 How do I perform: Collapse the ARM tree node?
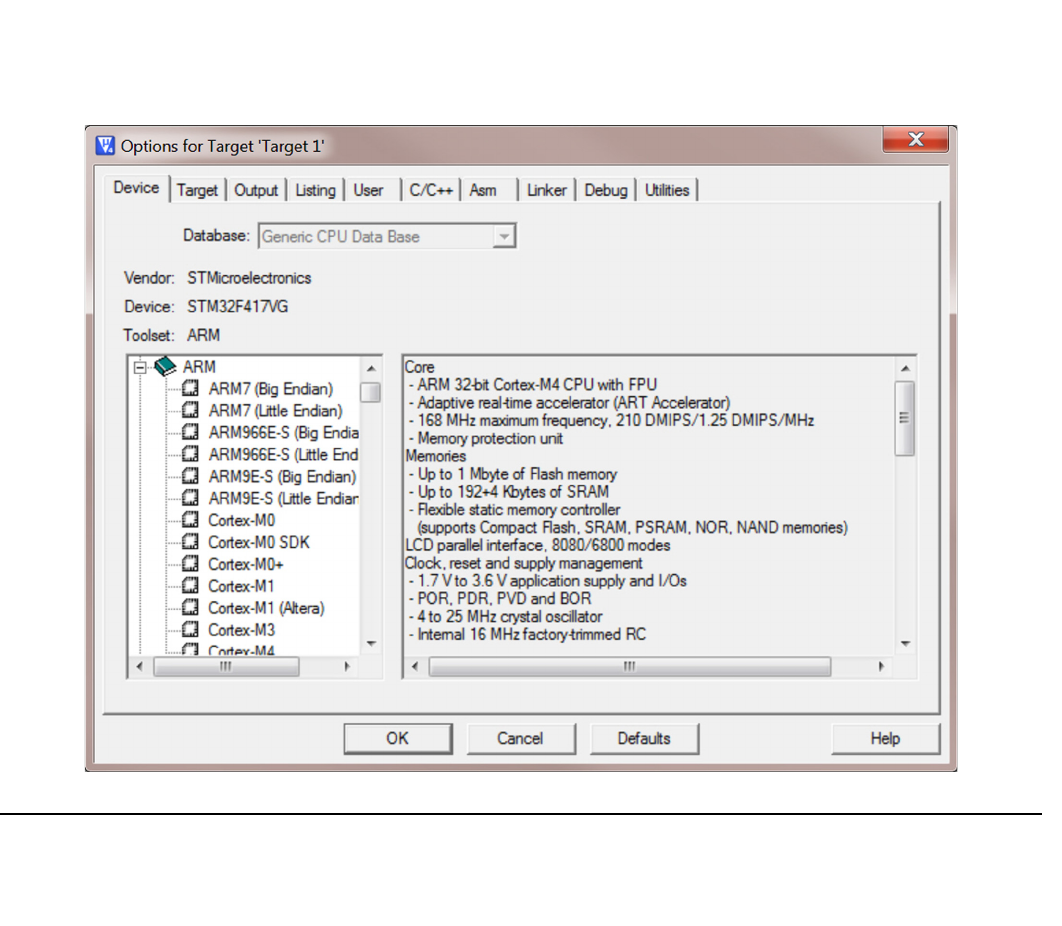click(x=140, y=367)
